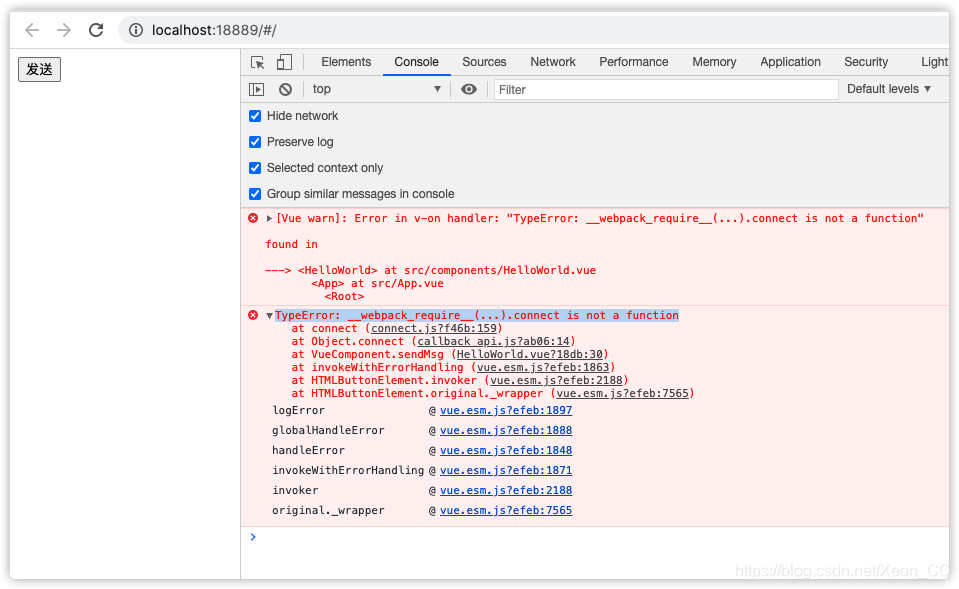Open the top execution context dropdown
959x589 pixels.
pos(375,89)
